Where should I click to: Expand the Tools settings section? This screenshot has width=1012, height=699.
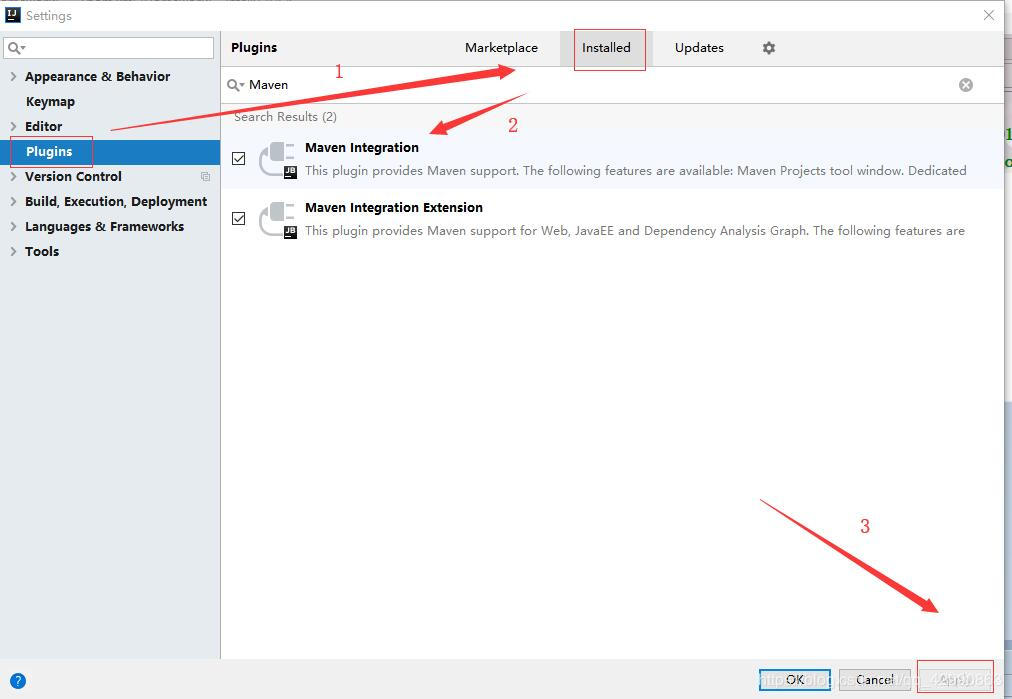13,251
